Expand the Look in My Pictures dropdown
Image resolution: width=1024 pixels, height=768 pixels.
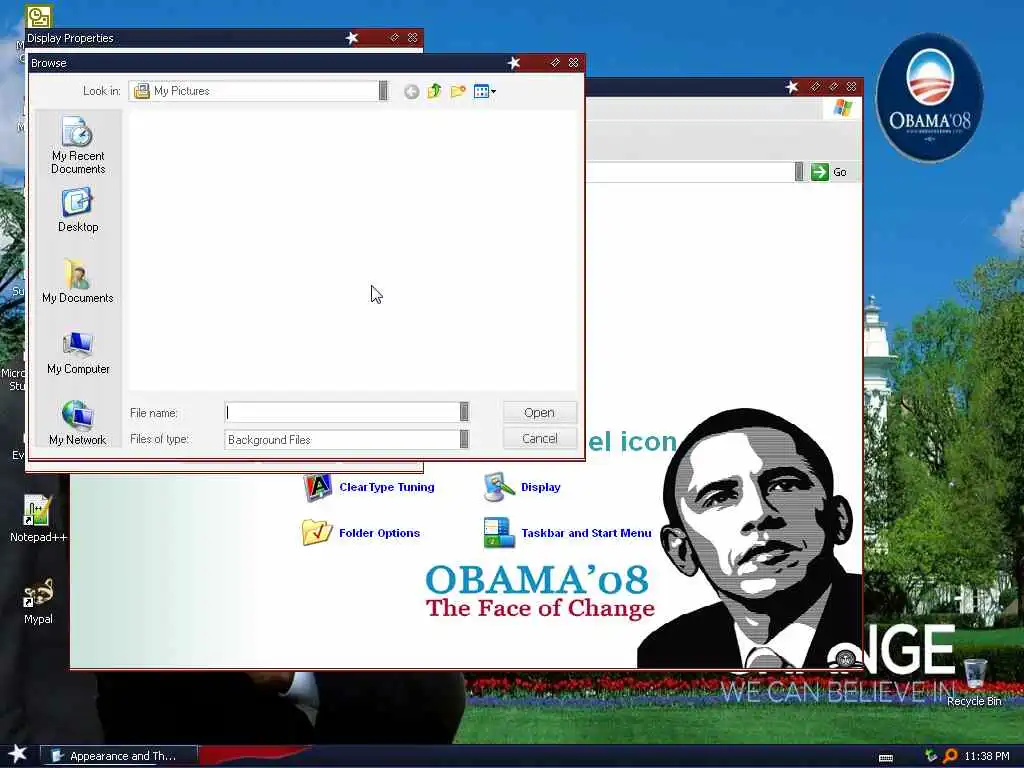click(383, 91)
